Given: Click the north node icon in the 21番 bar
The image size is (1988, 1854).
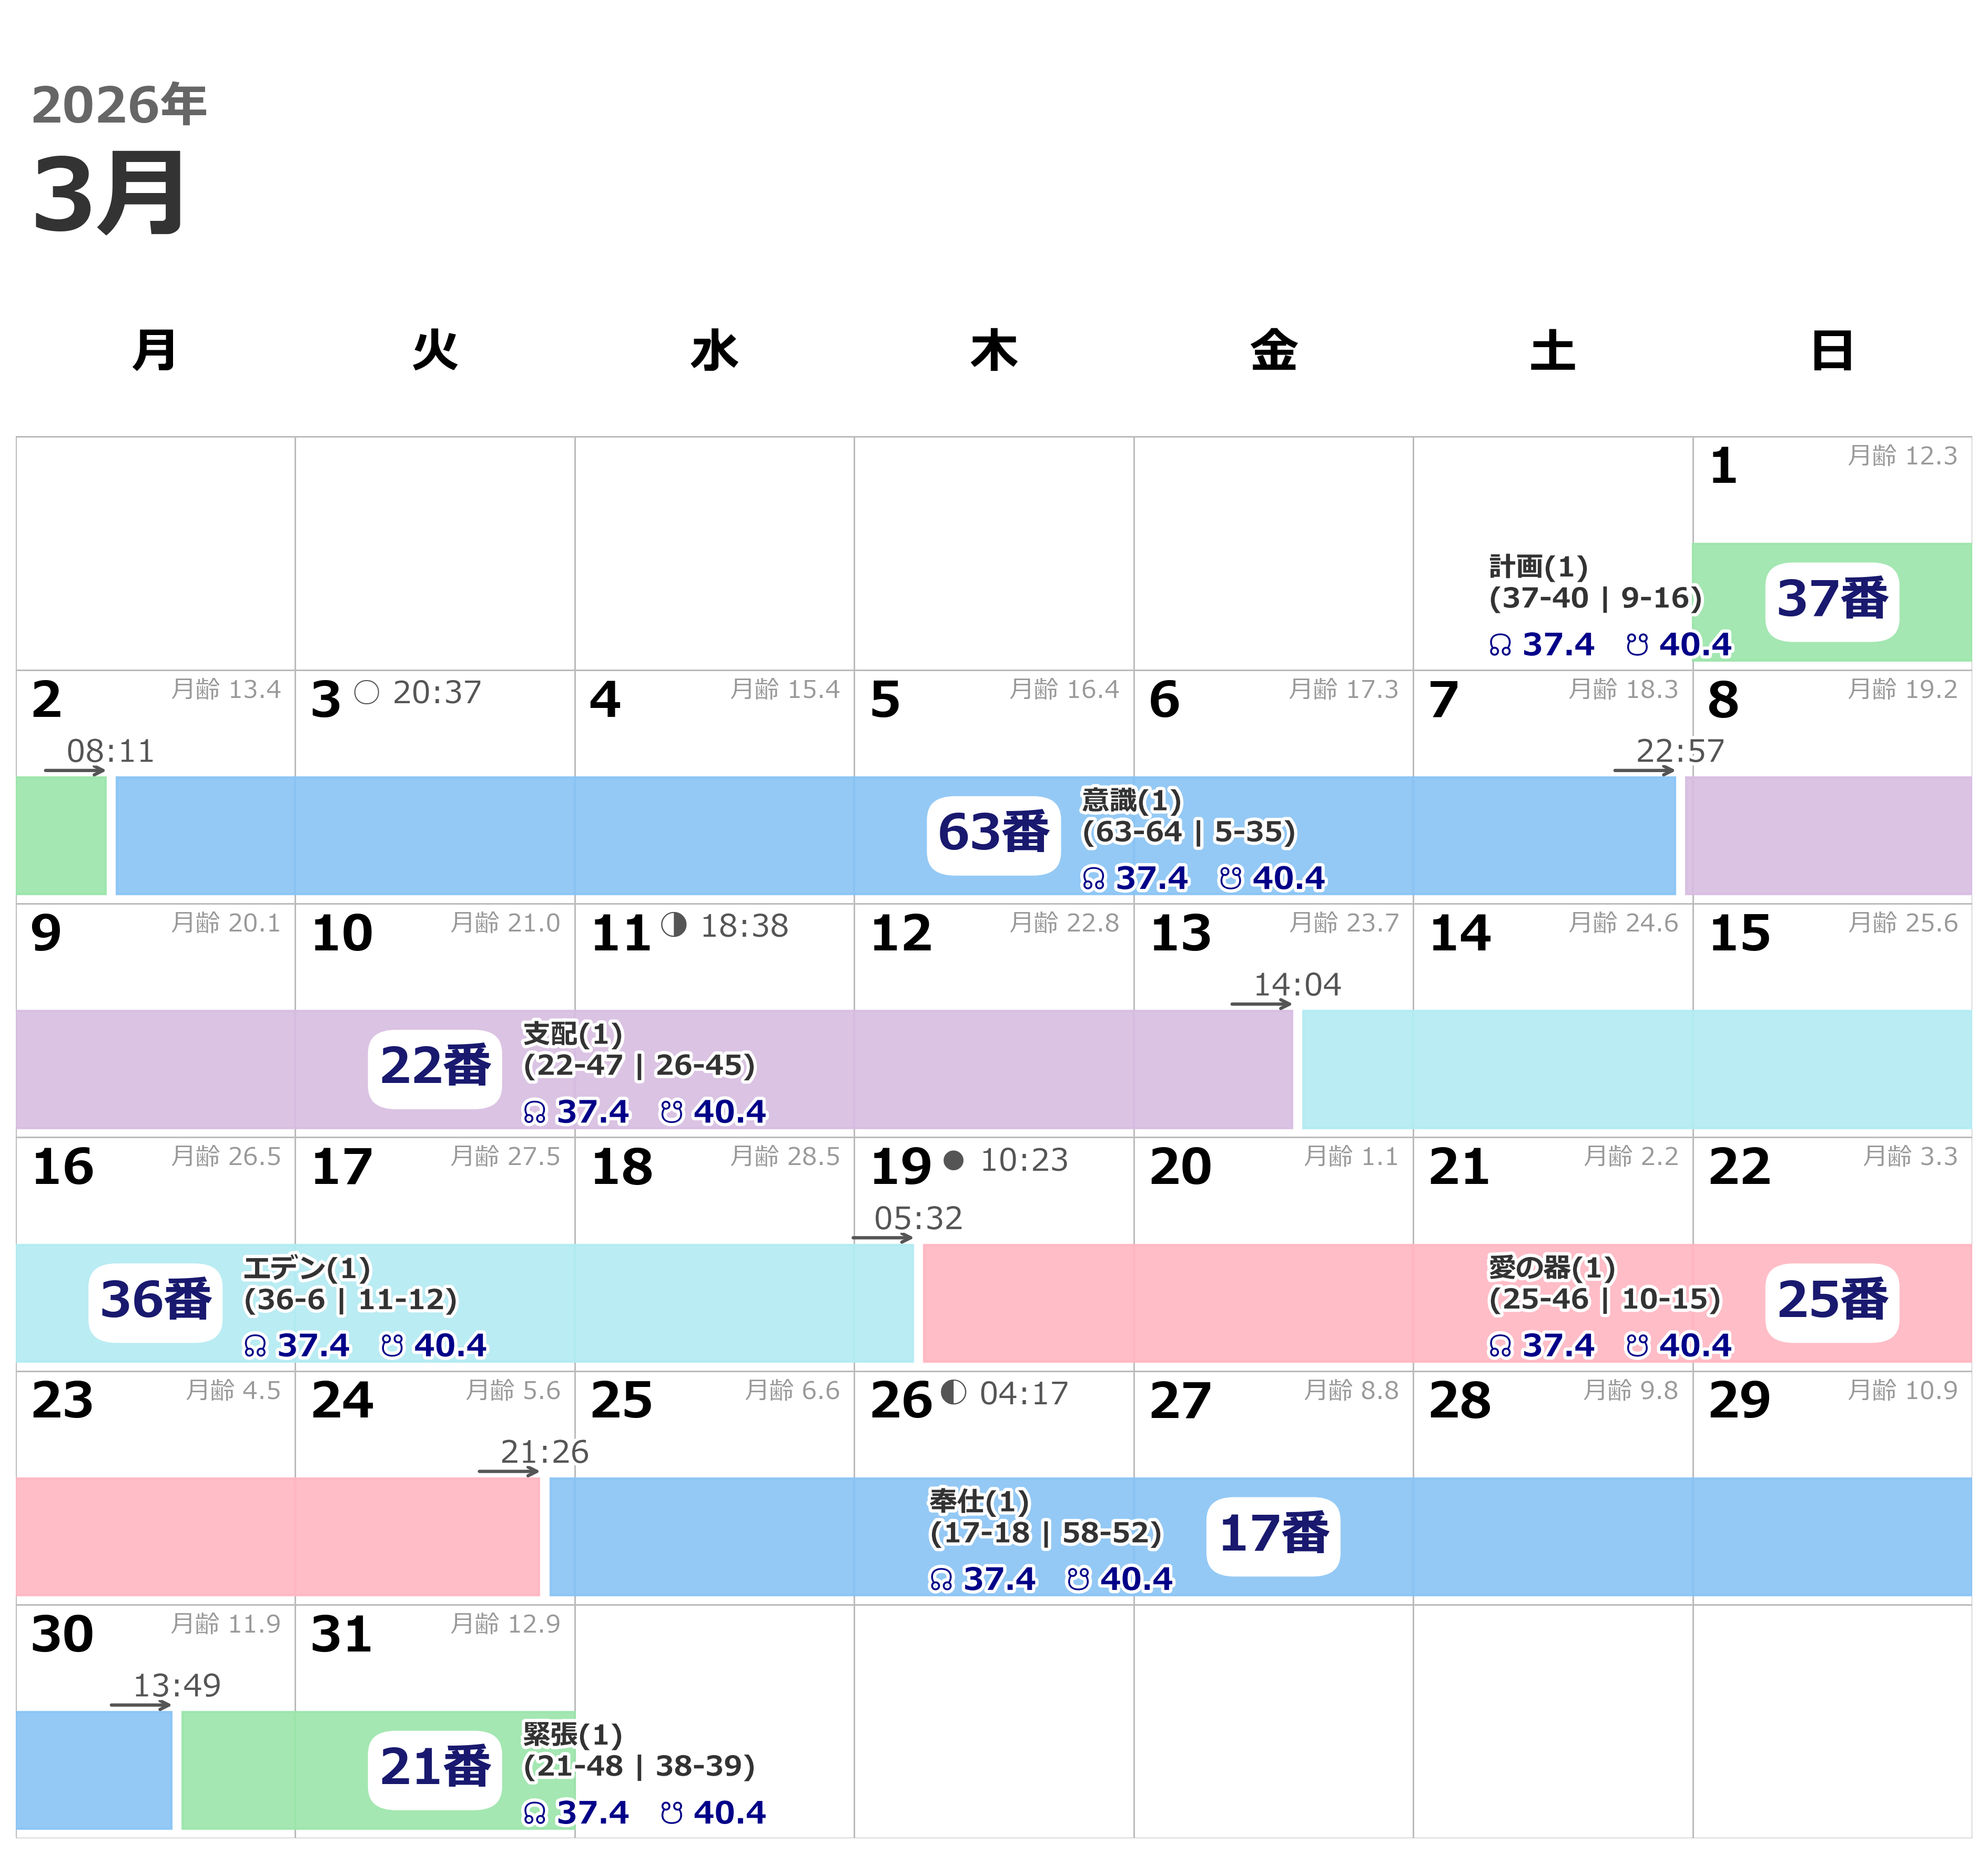Looking at the screenshot, I should pyautogui.click(x=534, y=1814).
